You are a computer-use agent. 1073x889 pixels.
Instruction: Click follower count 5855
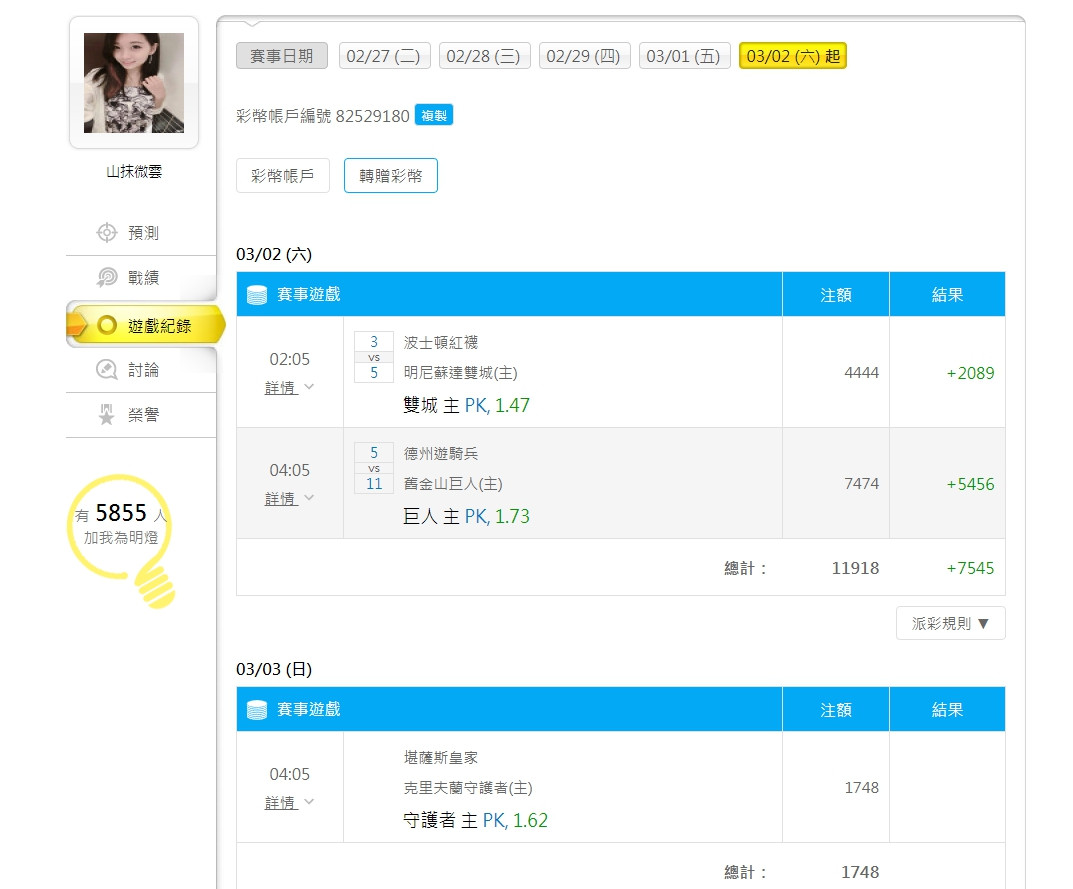(121, 513)
